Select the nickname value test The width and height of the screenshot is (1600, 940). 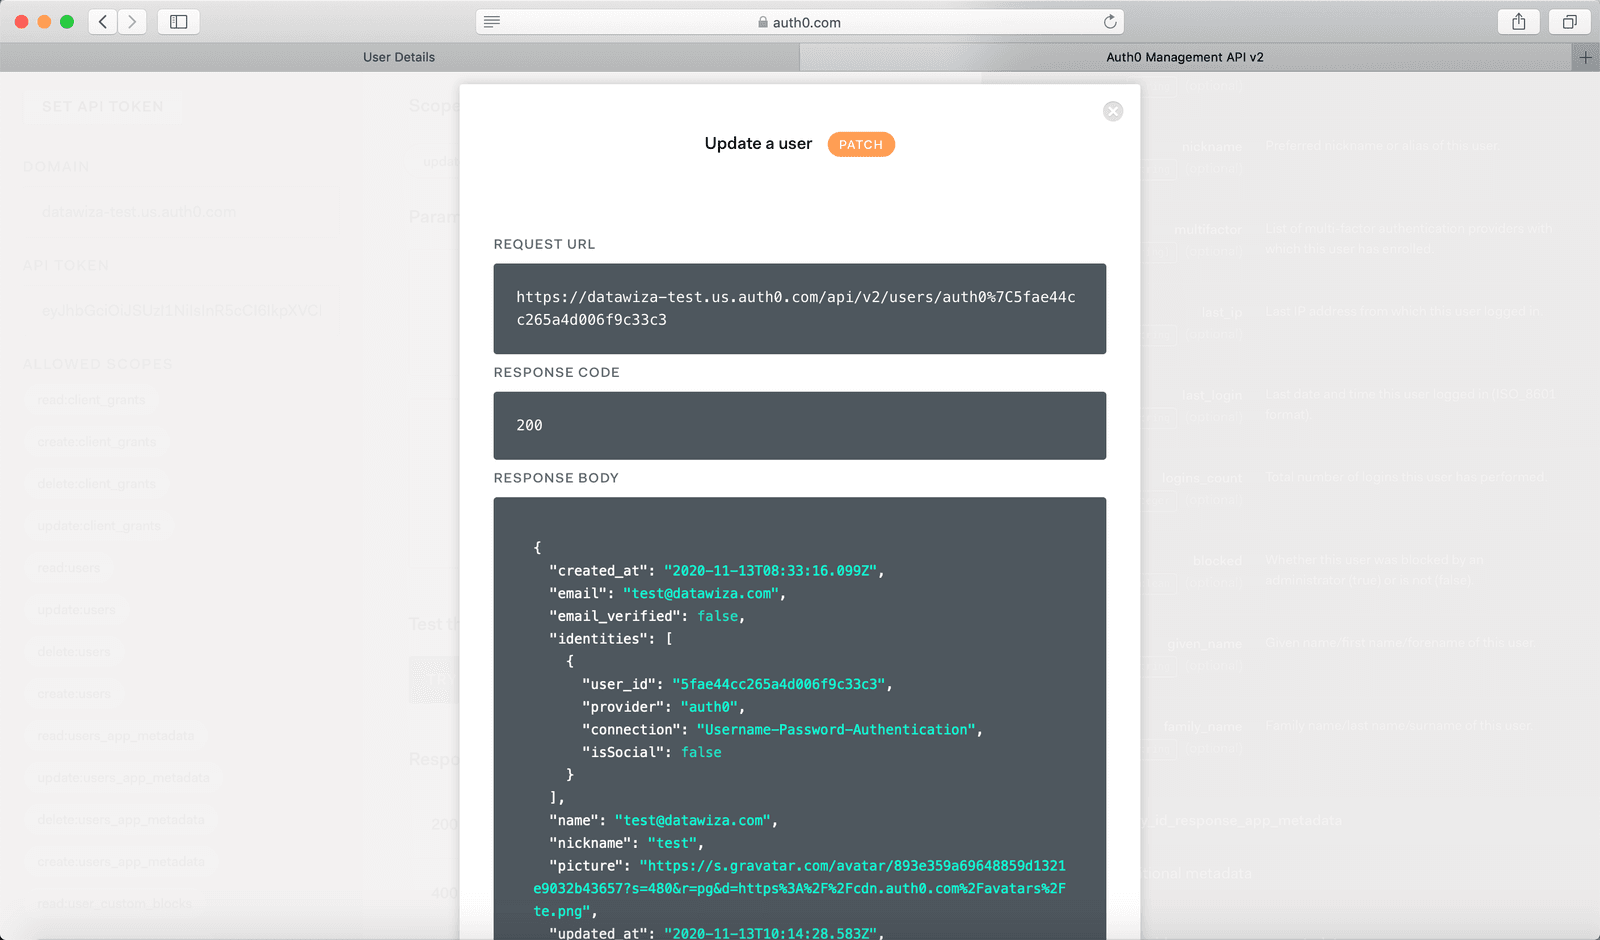click(x=672, y=844)
